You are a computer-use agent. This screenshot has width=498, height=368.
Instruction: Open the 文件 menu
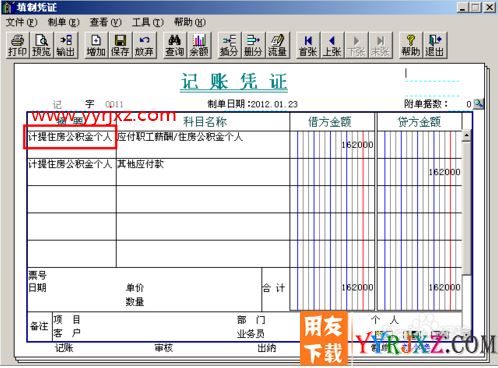point(21,22)
